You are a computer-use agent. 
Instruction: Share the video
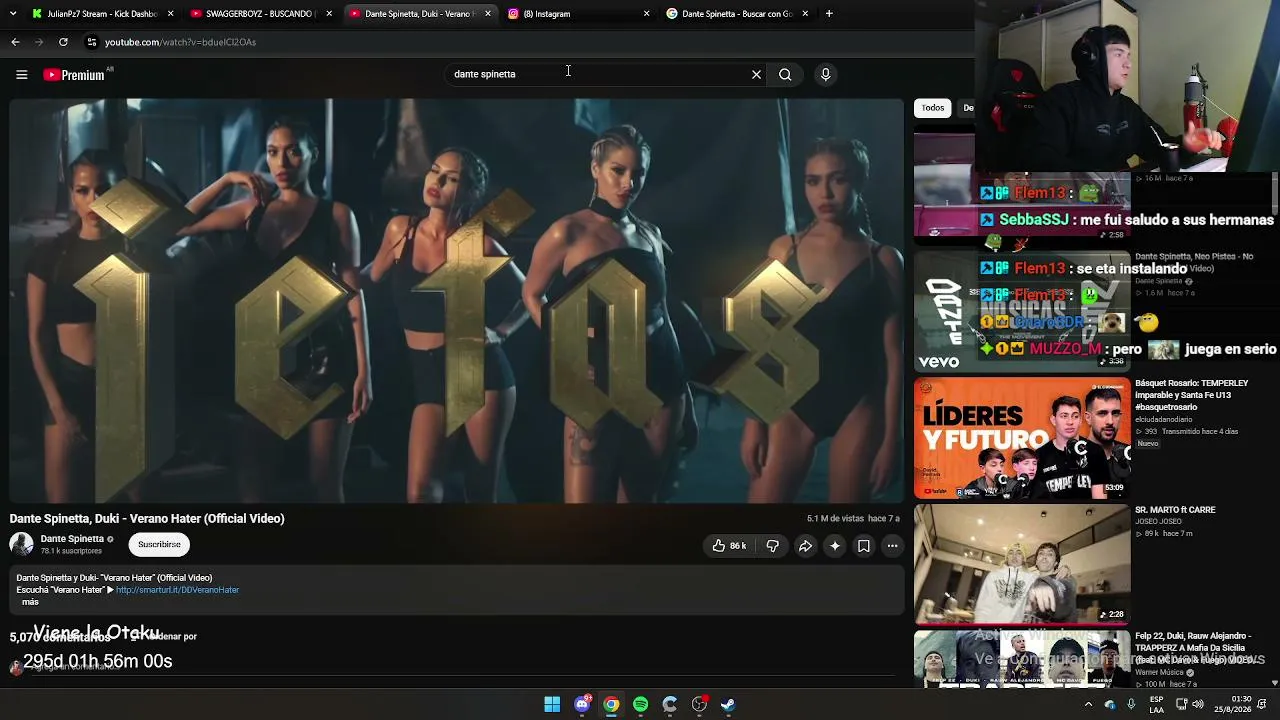pos(805,546)
